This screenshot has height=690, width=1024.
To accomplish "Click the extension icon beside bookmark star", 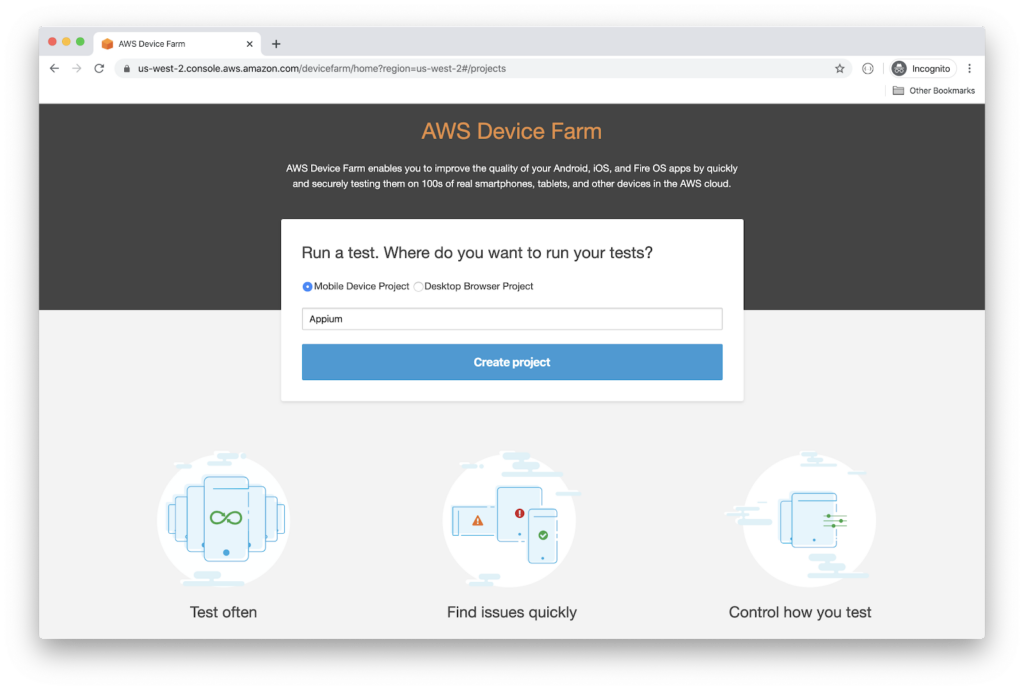I will [867, 69].
